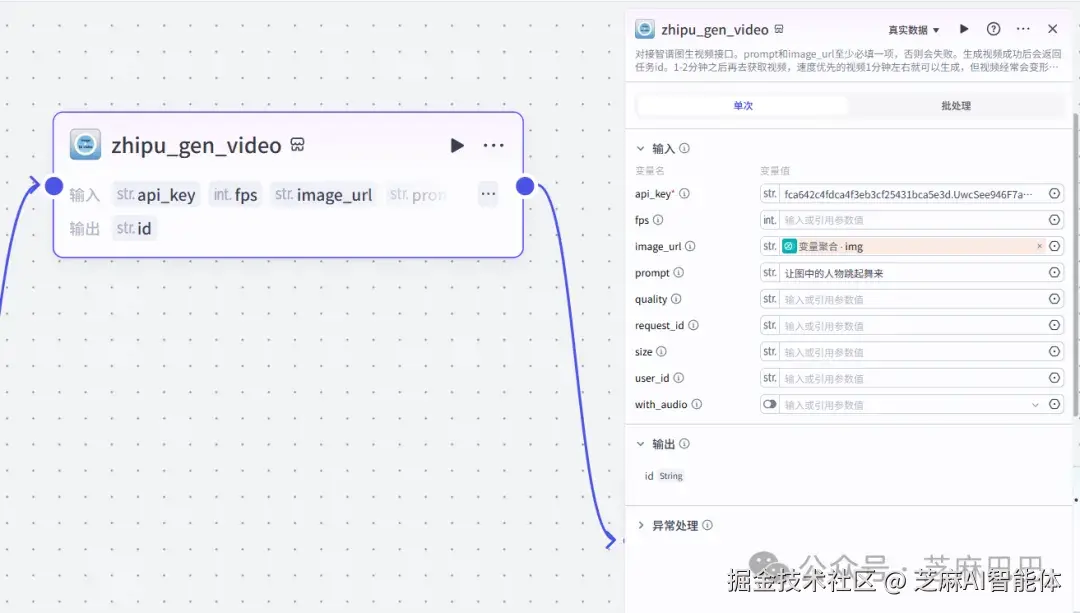Click the str.image_url tag on node
The width and height of the screenshot is (1080, 613).
[323, 194]
